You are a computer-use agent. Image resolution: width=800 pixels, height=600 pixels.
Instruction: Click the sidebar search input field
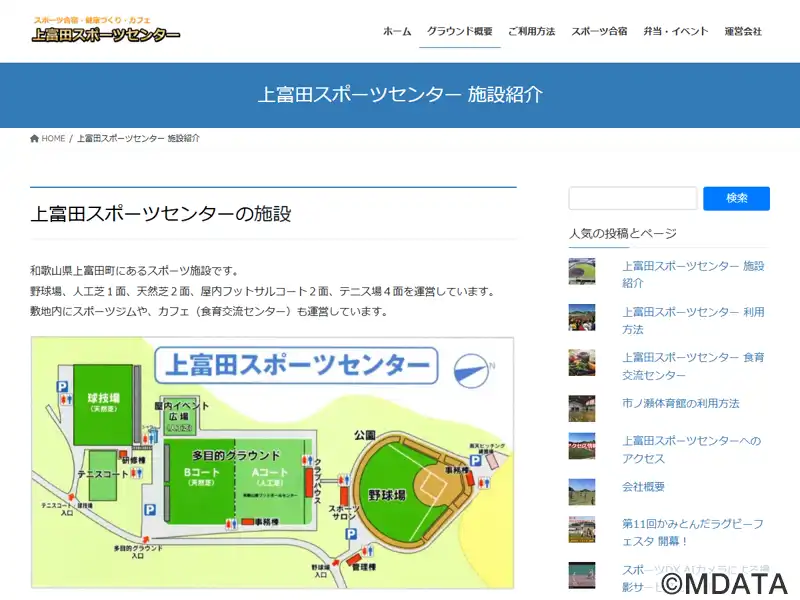(x=633, y=198)
